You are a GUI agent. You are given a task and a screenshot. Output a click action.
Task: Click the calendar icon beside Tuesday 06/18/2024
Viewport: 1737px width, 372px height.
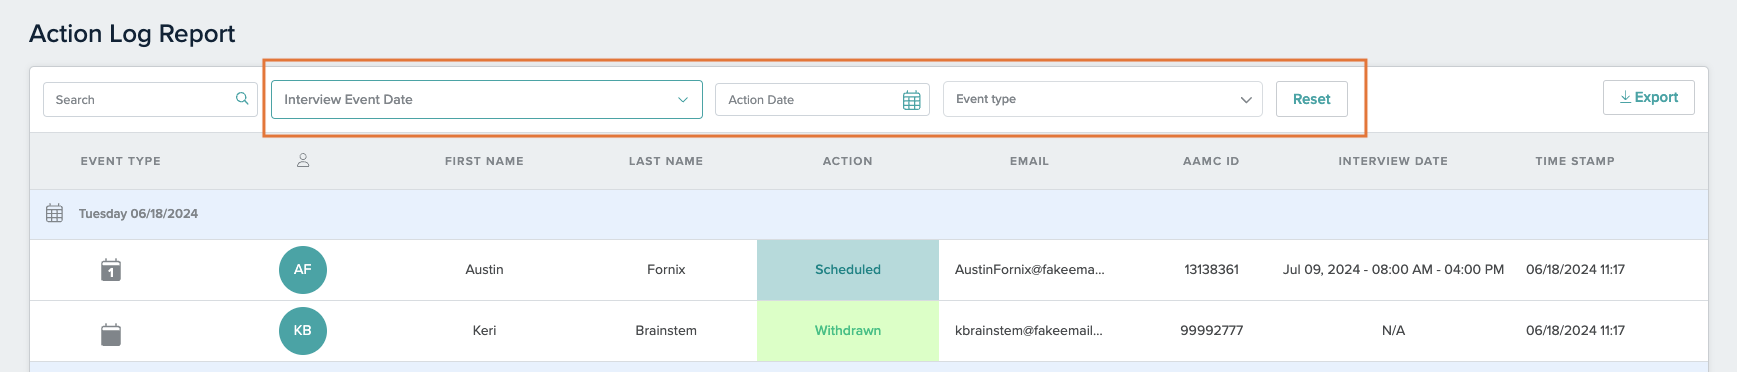tap(55, 213)
